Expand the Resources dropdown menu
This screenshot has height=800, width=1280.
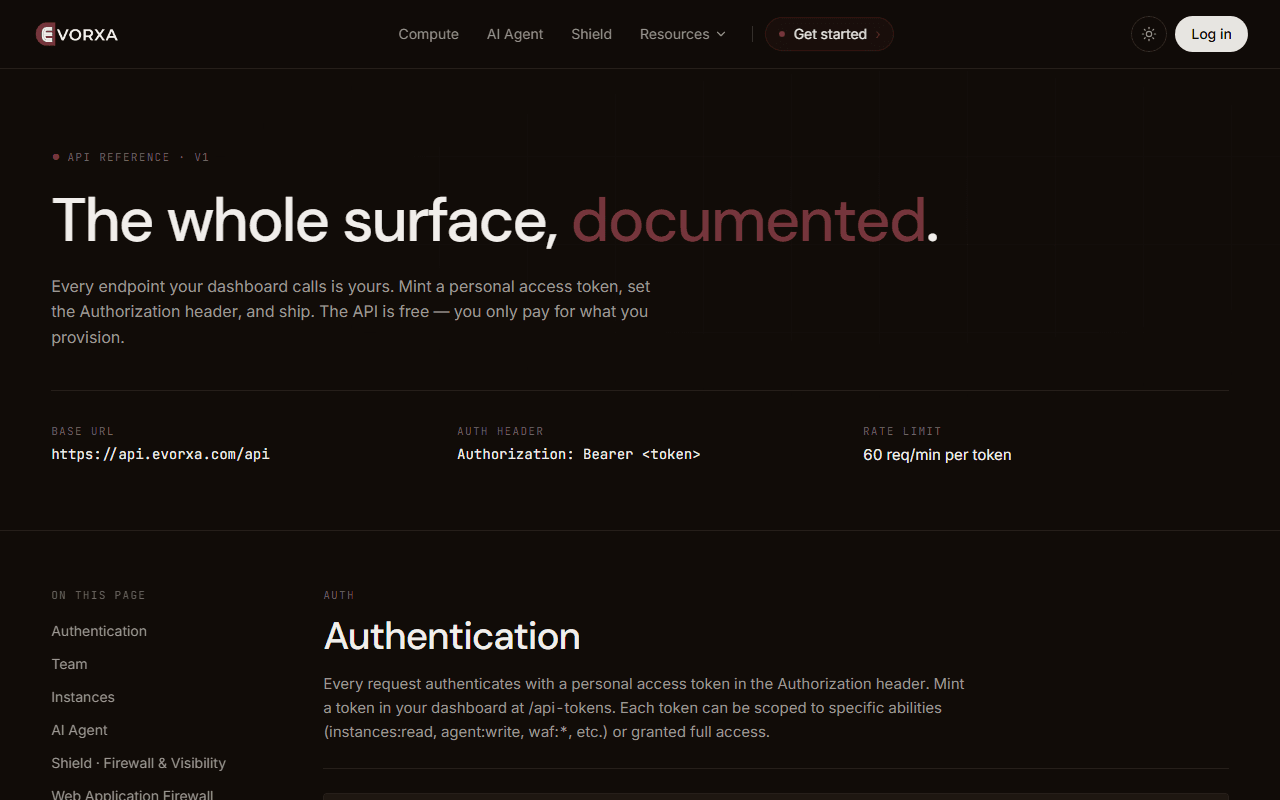pyautogui.click(x=683, y=34)
